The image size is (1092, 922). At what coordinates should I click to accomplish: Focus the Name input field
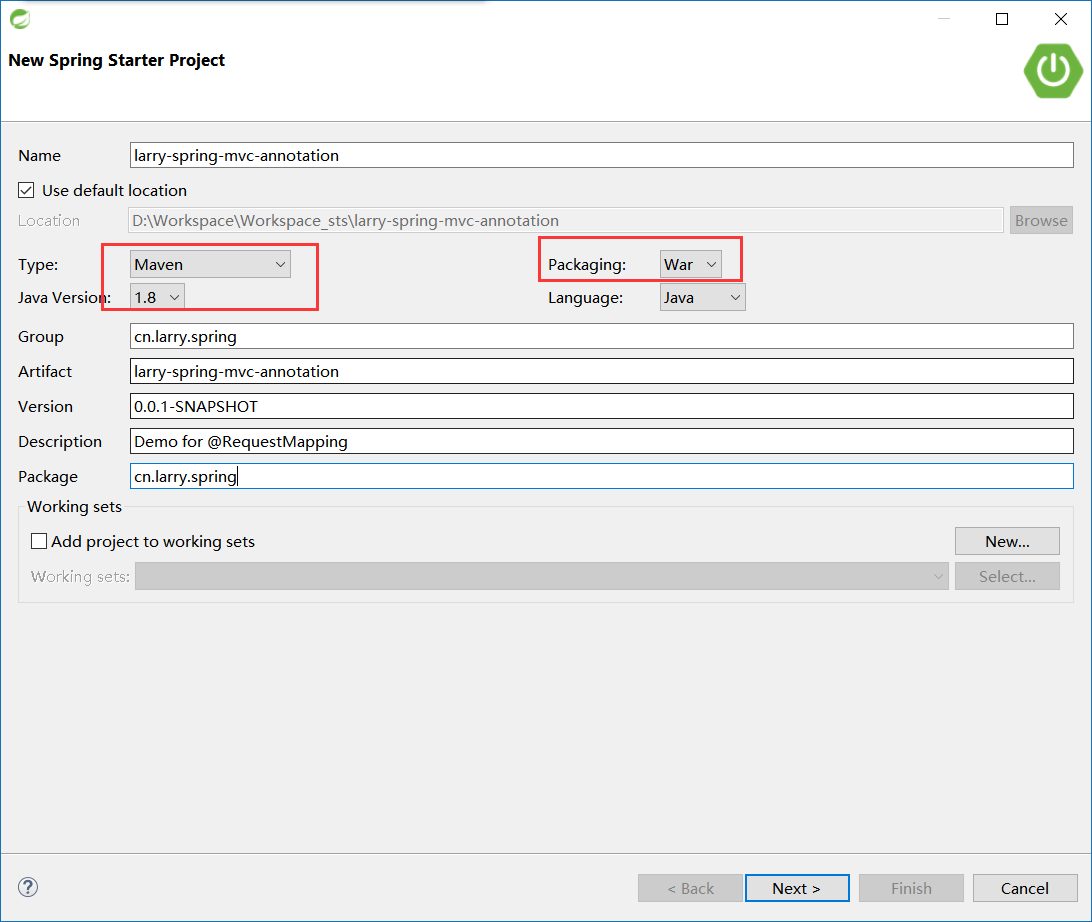pos(602,155)
